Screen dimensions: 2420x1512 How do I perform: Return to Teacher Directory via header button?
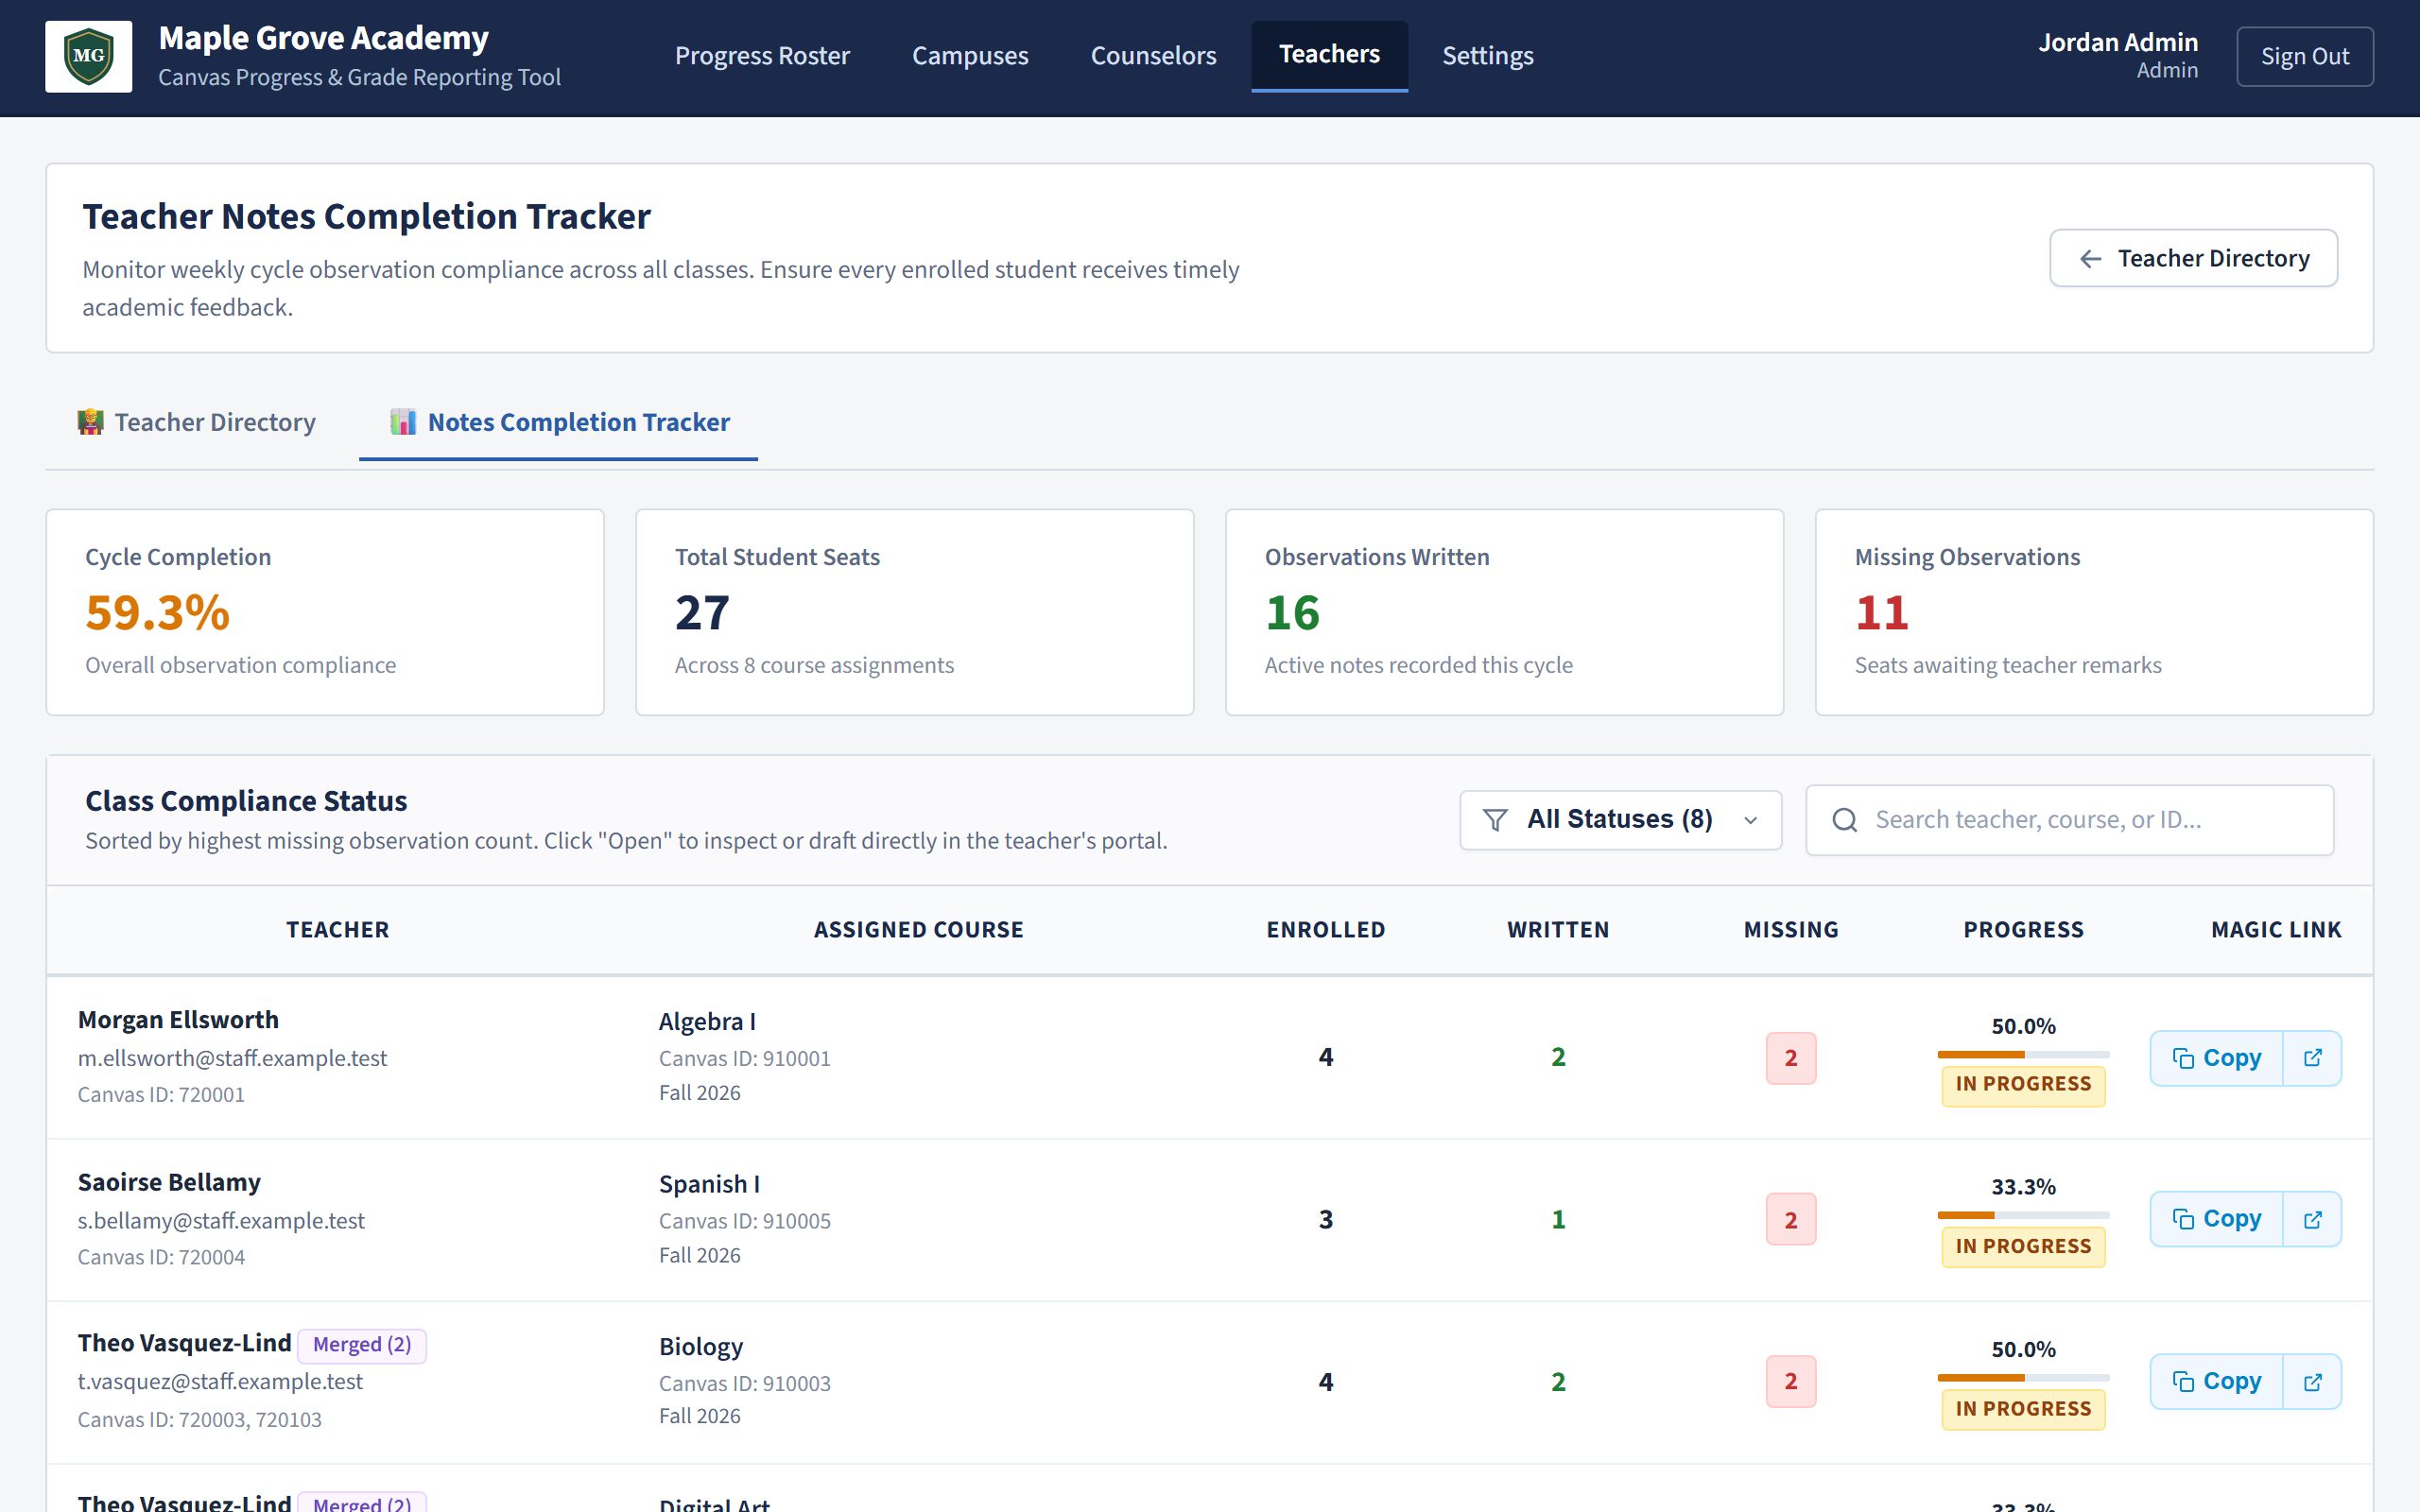tap(2193, 259)
